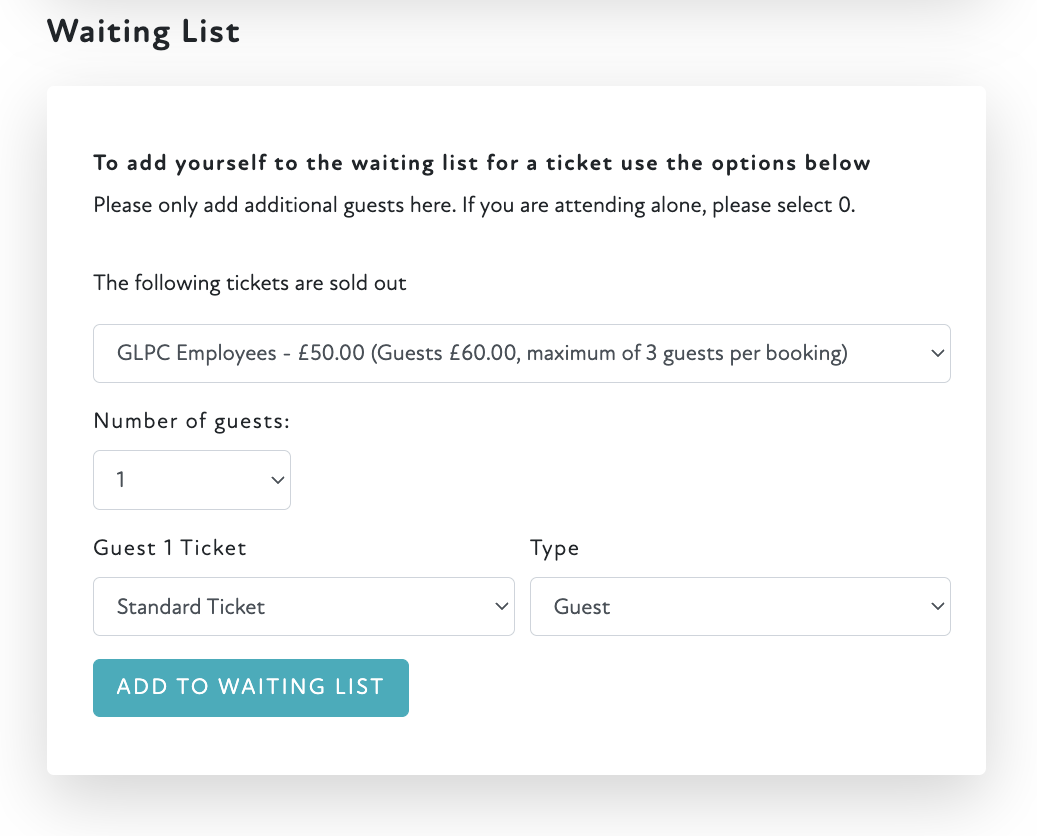Image resolution: width=1037 pixels, height=836 pixels.
Task: Click the "Guest 1 Ticket" field label
Action: (169, 548)
